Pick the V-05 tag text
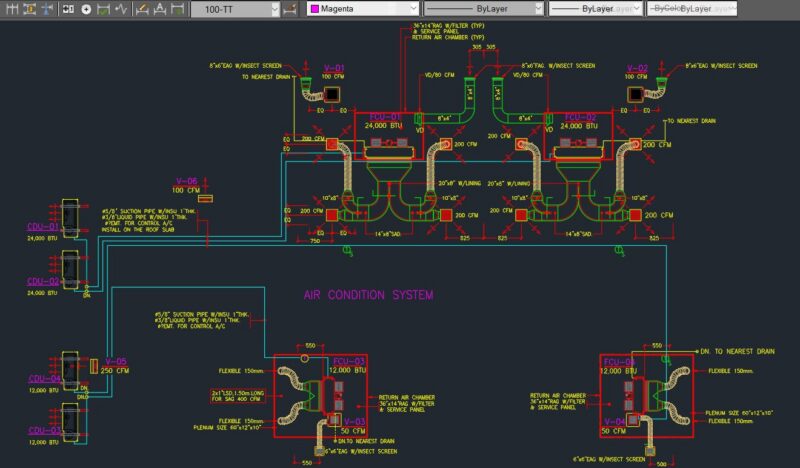Screen dimensions: 800x468 tap(116, 362)
